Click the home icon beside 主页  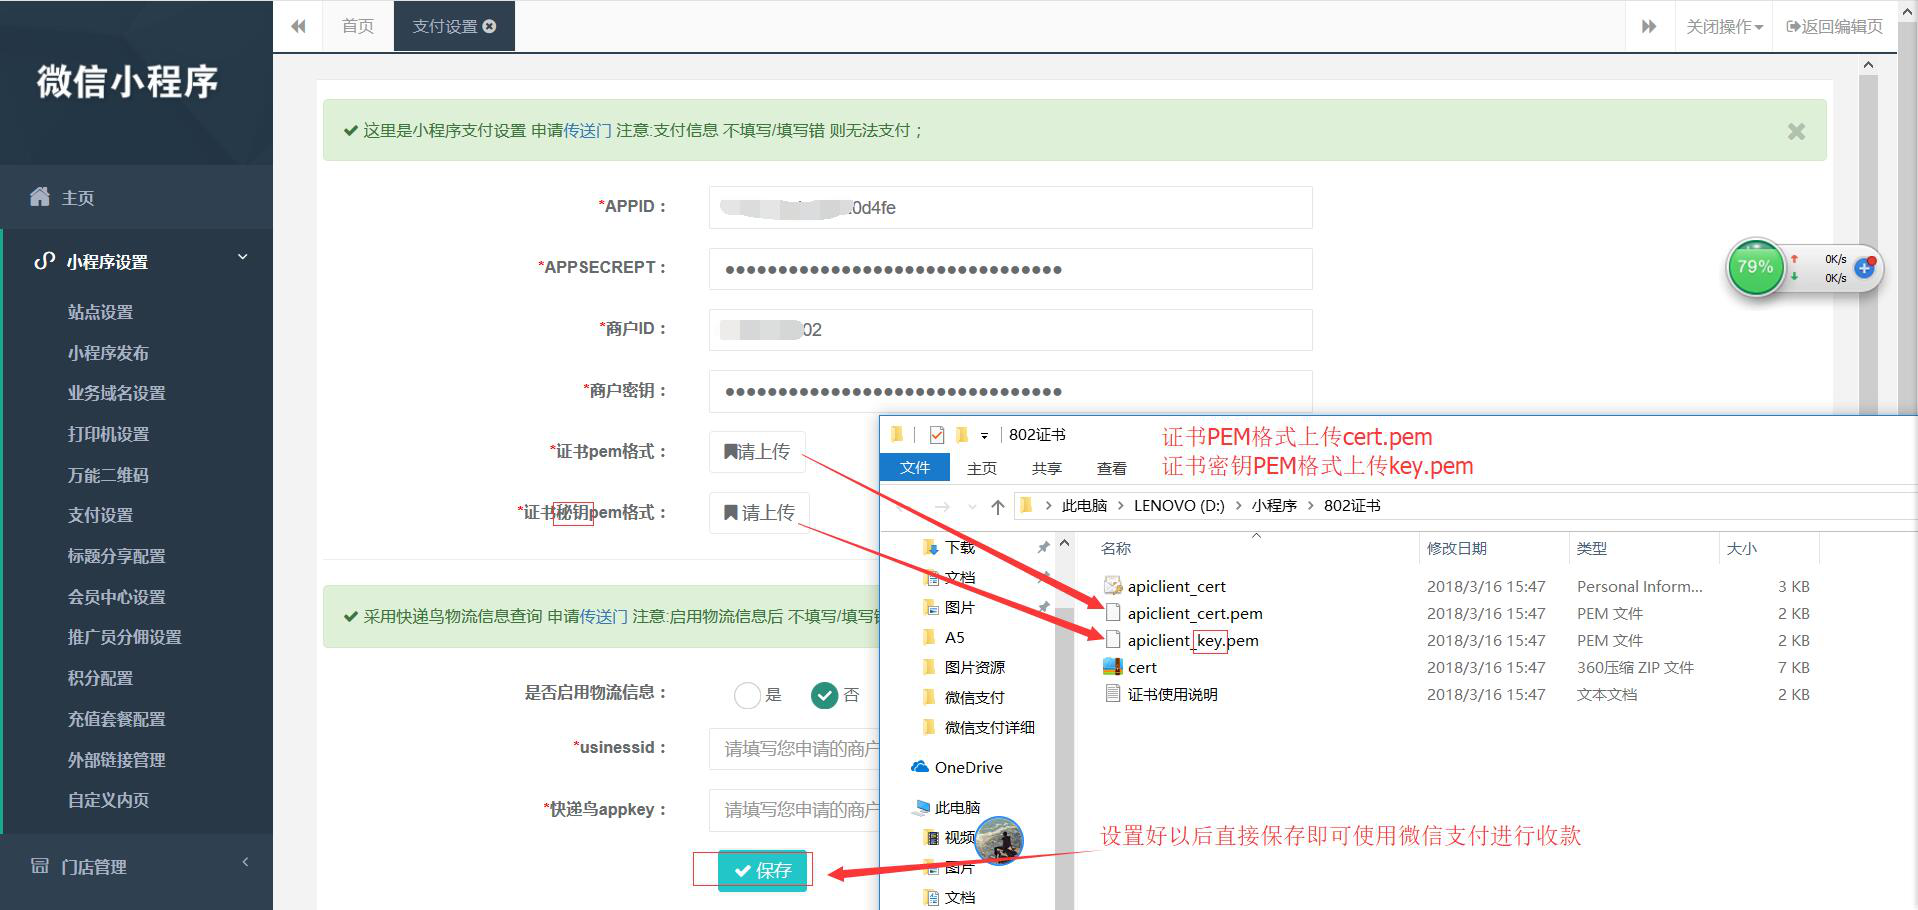click(40, 197)
